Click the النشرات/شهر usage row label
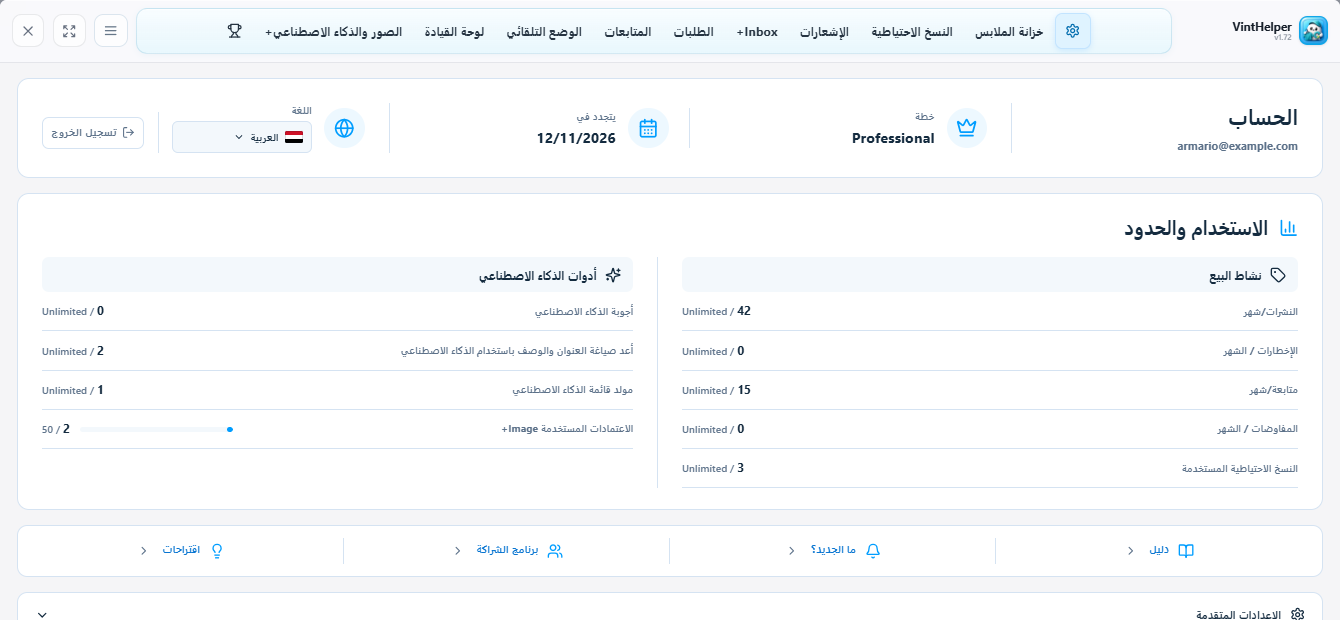Viewport: 1340px width, 620px height. coord(1271,312)
